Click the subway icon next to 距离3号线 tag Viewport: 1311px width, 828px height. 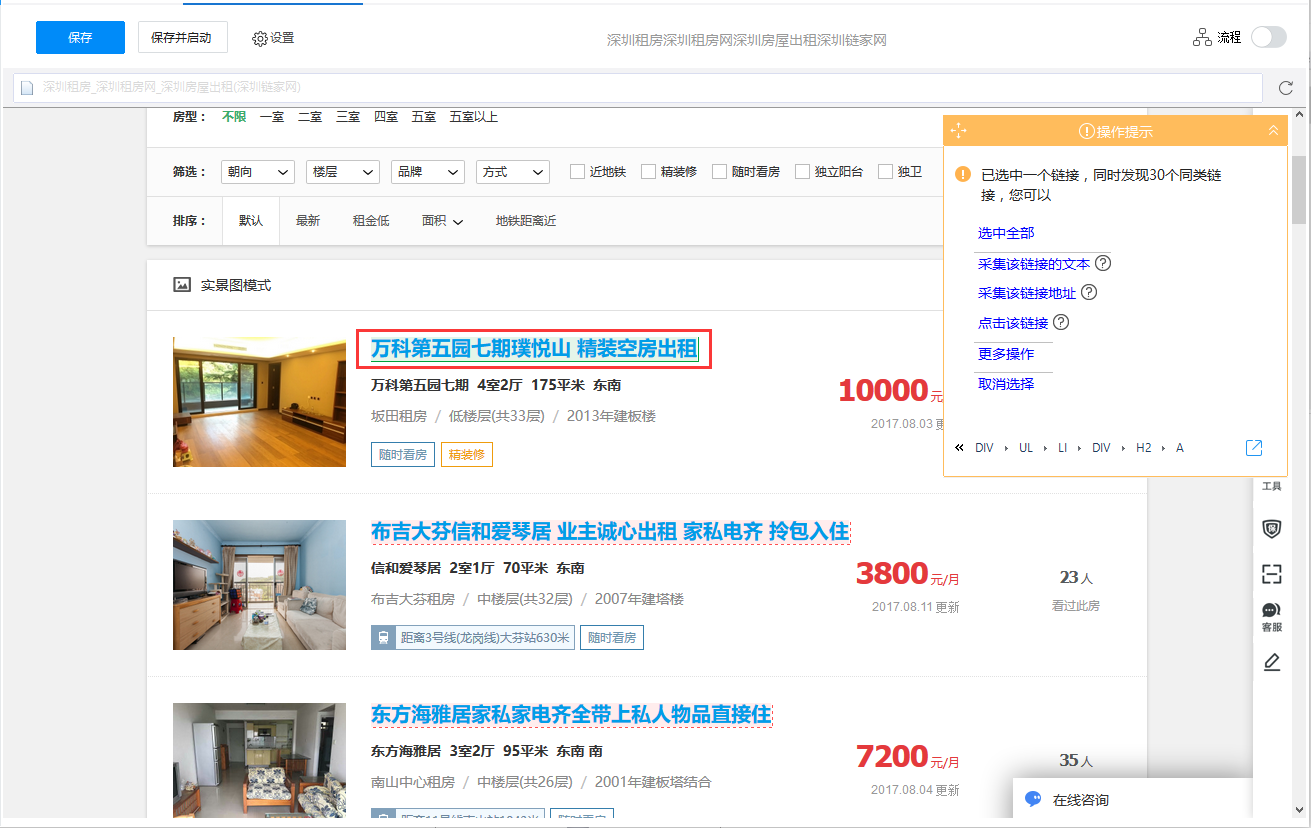(383, 637)
